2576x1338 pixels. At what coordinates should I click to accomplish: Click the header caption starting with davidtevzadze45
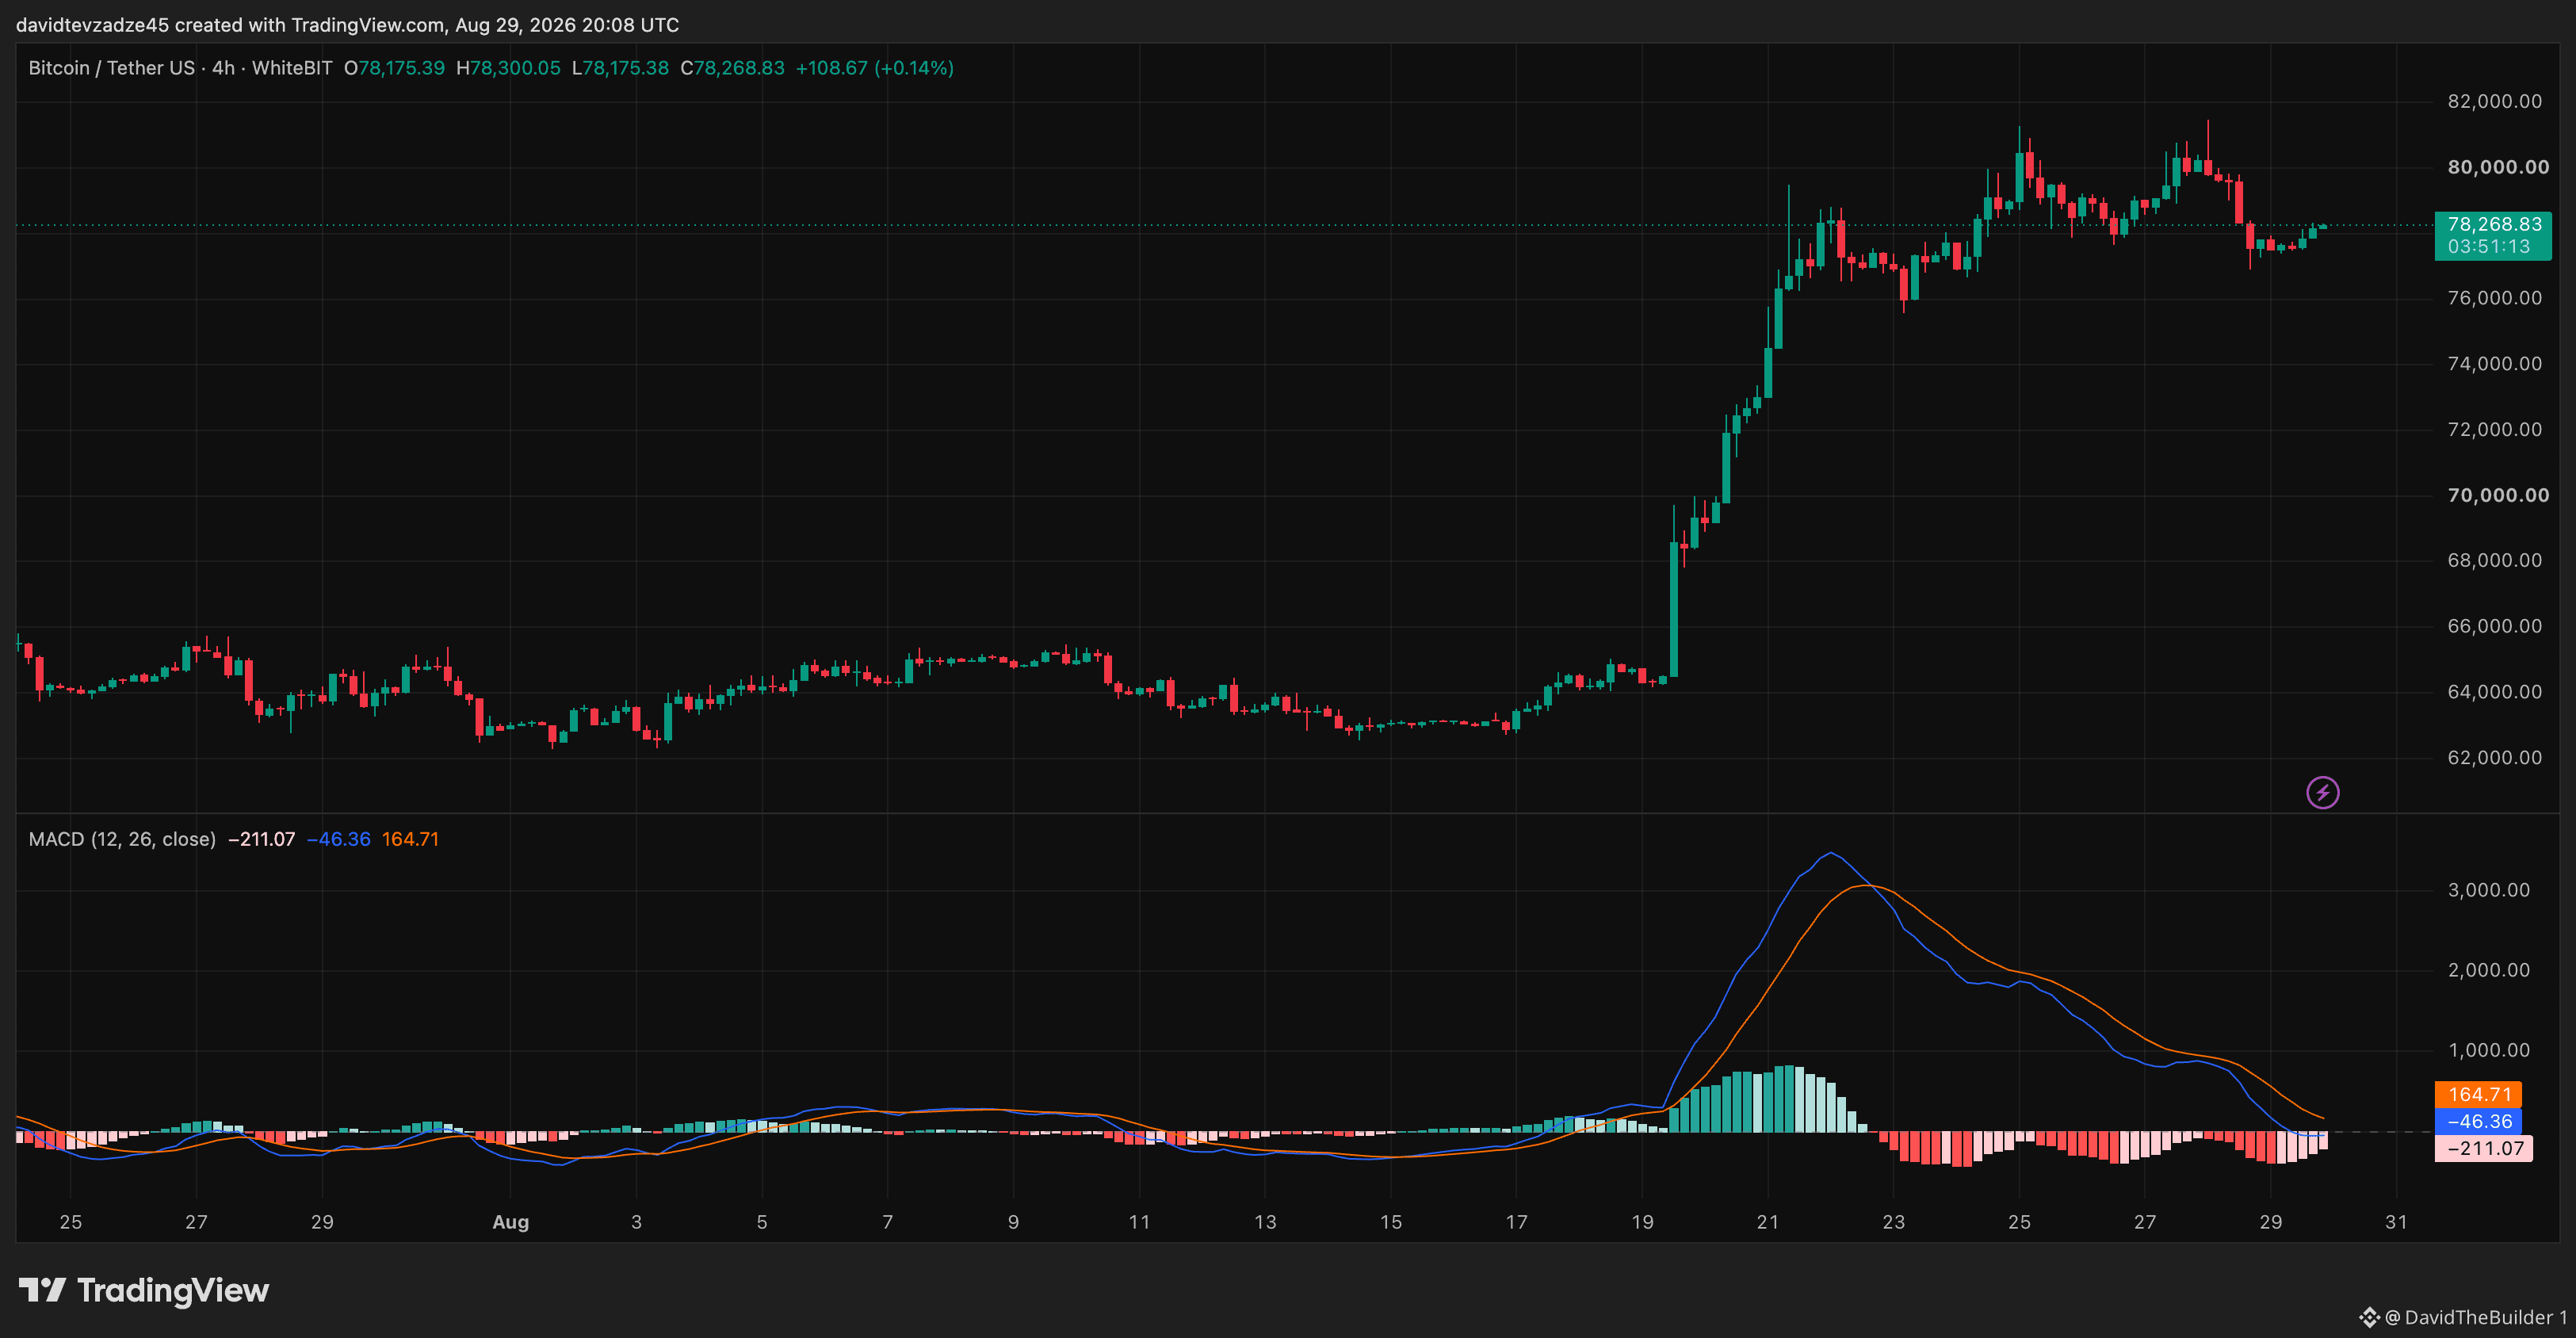pyautogui.click(x=348, y=25)
